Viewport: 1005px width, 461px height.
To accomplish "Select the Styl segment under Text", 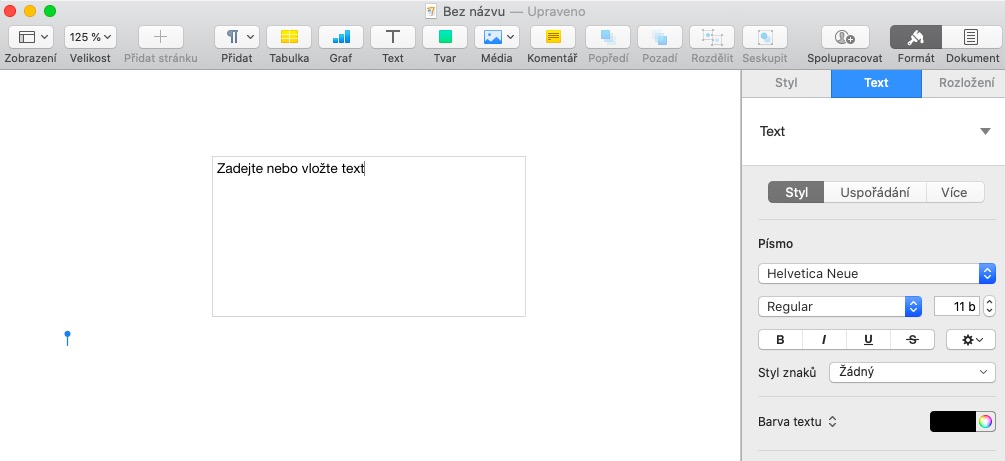I will [x=796, y=192].
